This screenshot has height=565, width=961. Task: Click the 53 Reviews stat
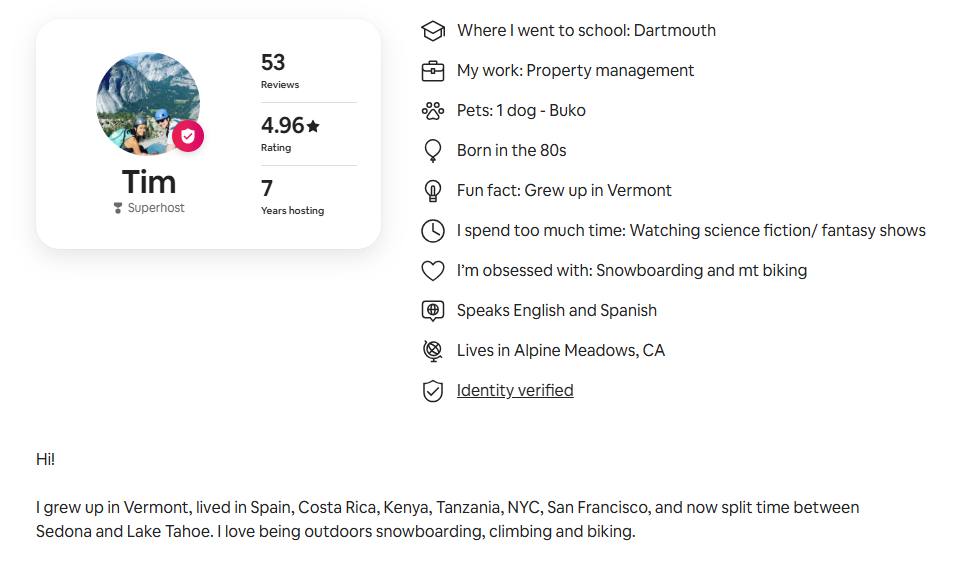(279, 71)
